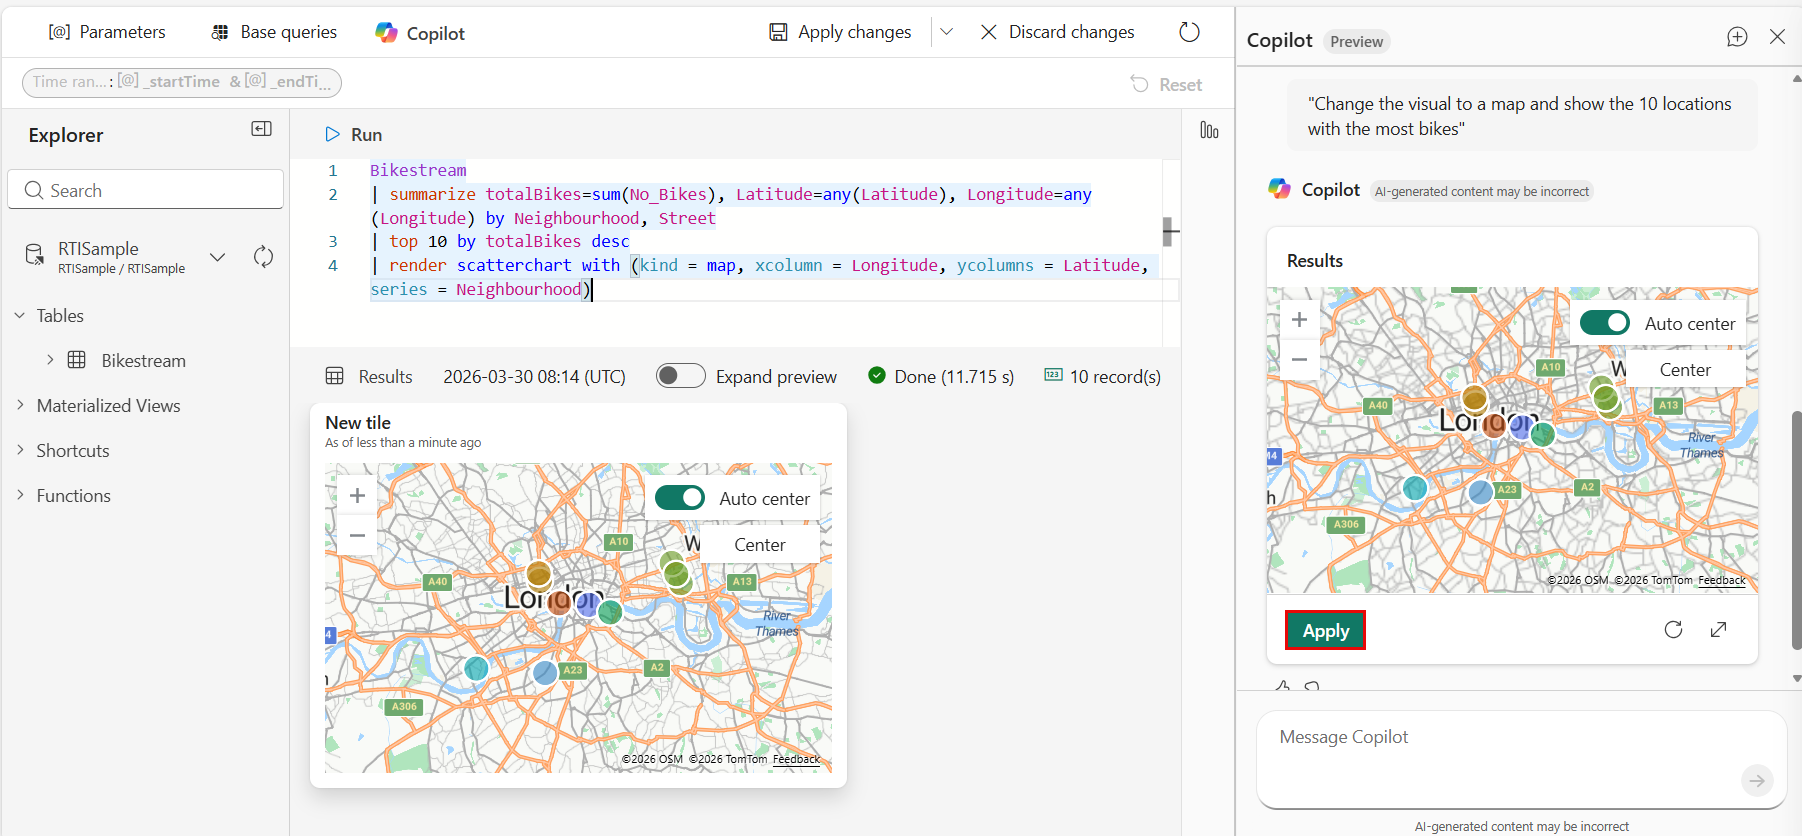
Task: Open Base queries
Action: [274, 32]
